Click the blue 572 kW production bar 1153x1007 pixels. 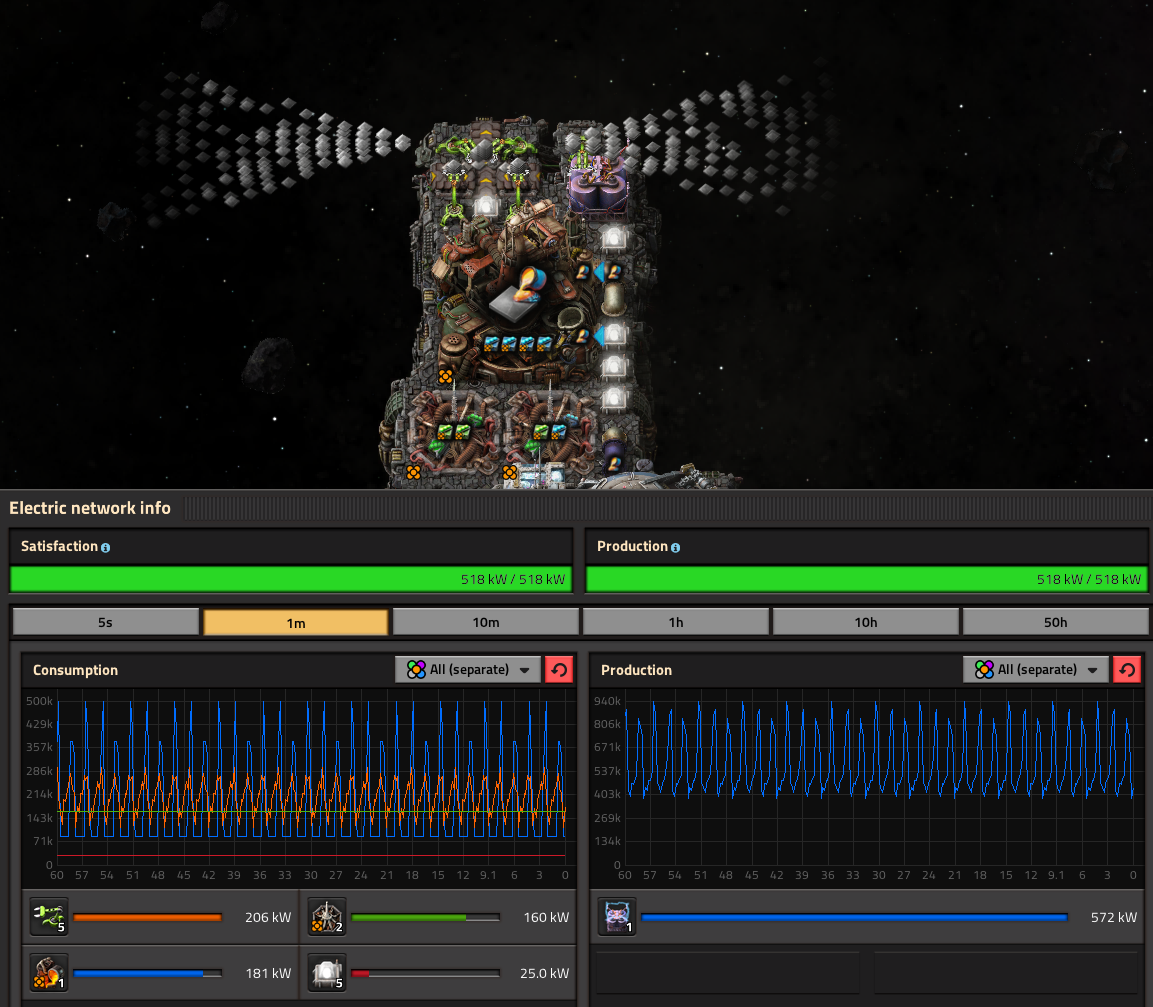(854, 917)
